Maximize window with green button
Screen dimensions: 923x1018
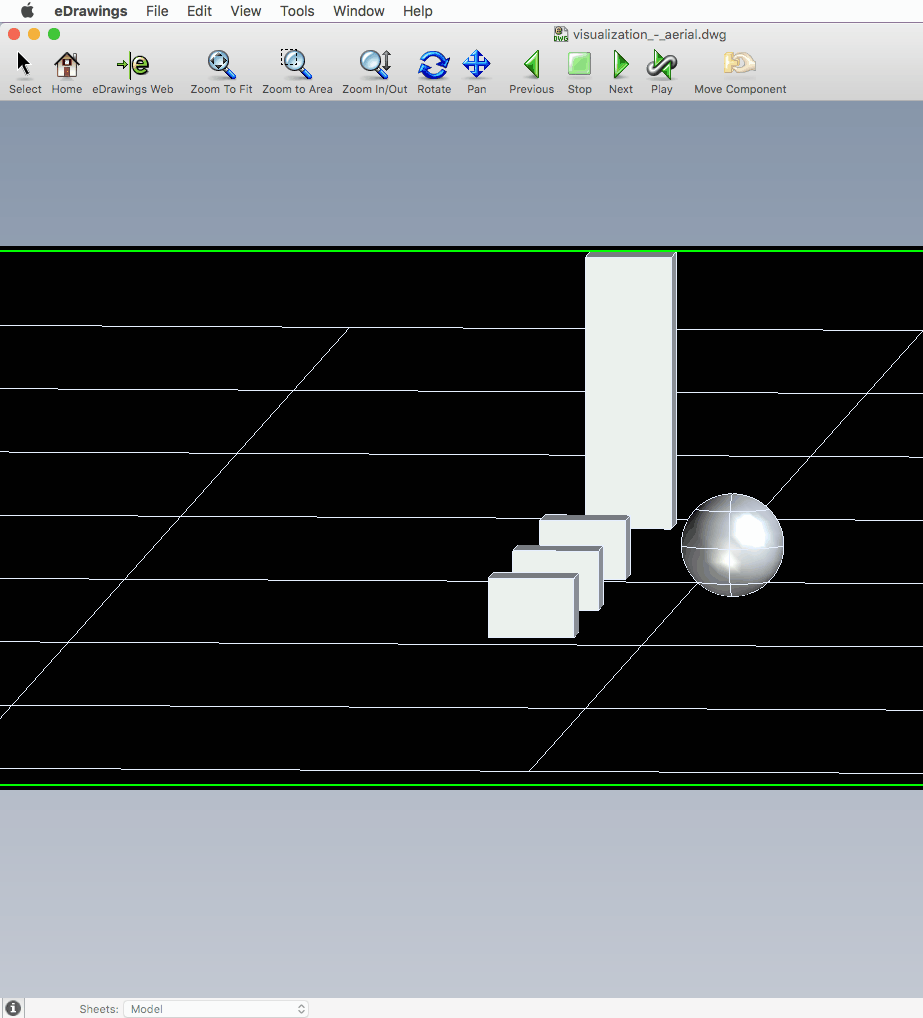(x=54, y=34)
